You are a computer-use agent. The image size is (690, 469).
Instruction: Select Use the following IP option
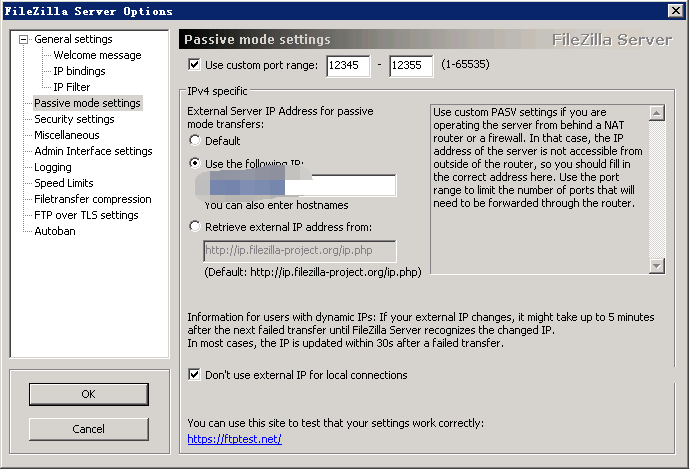[x=195, y=163]
